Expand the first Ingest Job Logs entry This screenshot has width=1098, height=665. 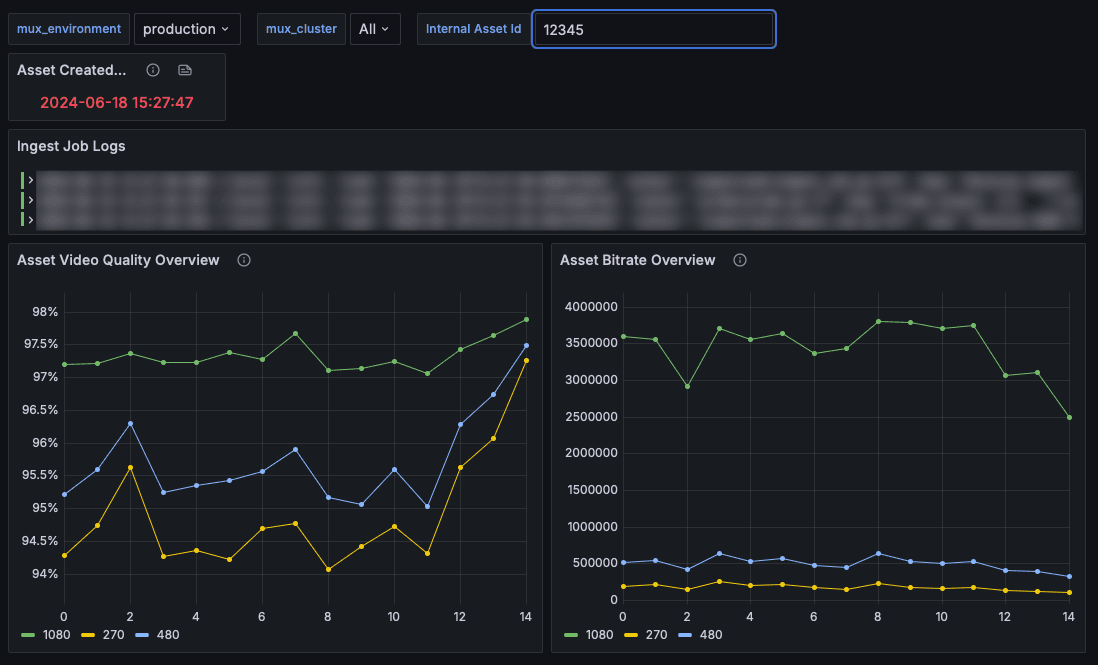pyautogui.click(x=30, y=178)
